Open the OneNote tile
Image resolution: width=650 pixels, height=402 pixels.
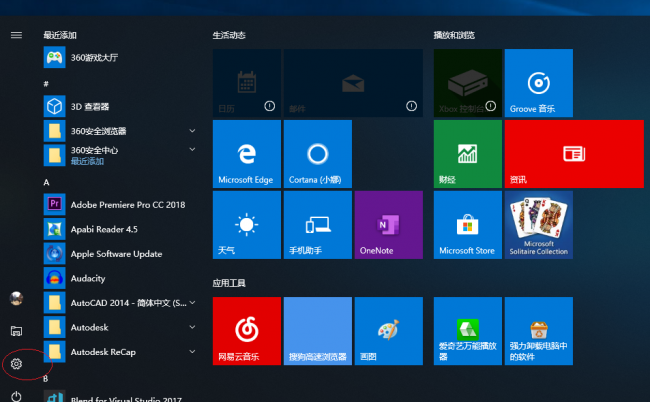[x=388, y=225]
